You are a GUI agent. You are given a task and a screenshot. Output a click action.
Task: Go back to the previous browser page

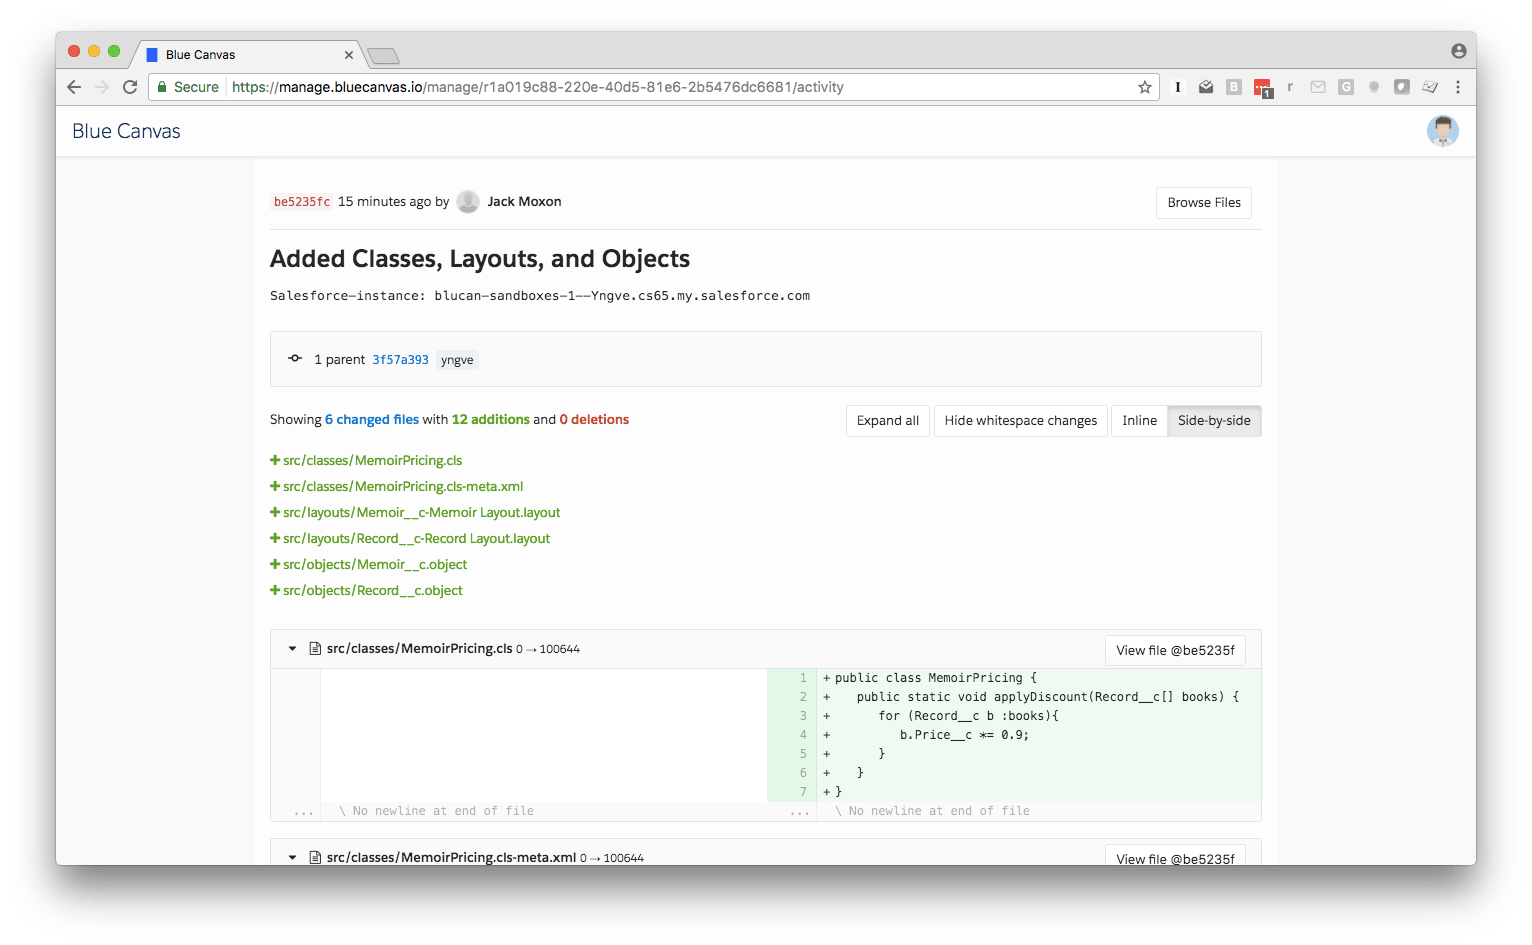[x=74, y=87]
